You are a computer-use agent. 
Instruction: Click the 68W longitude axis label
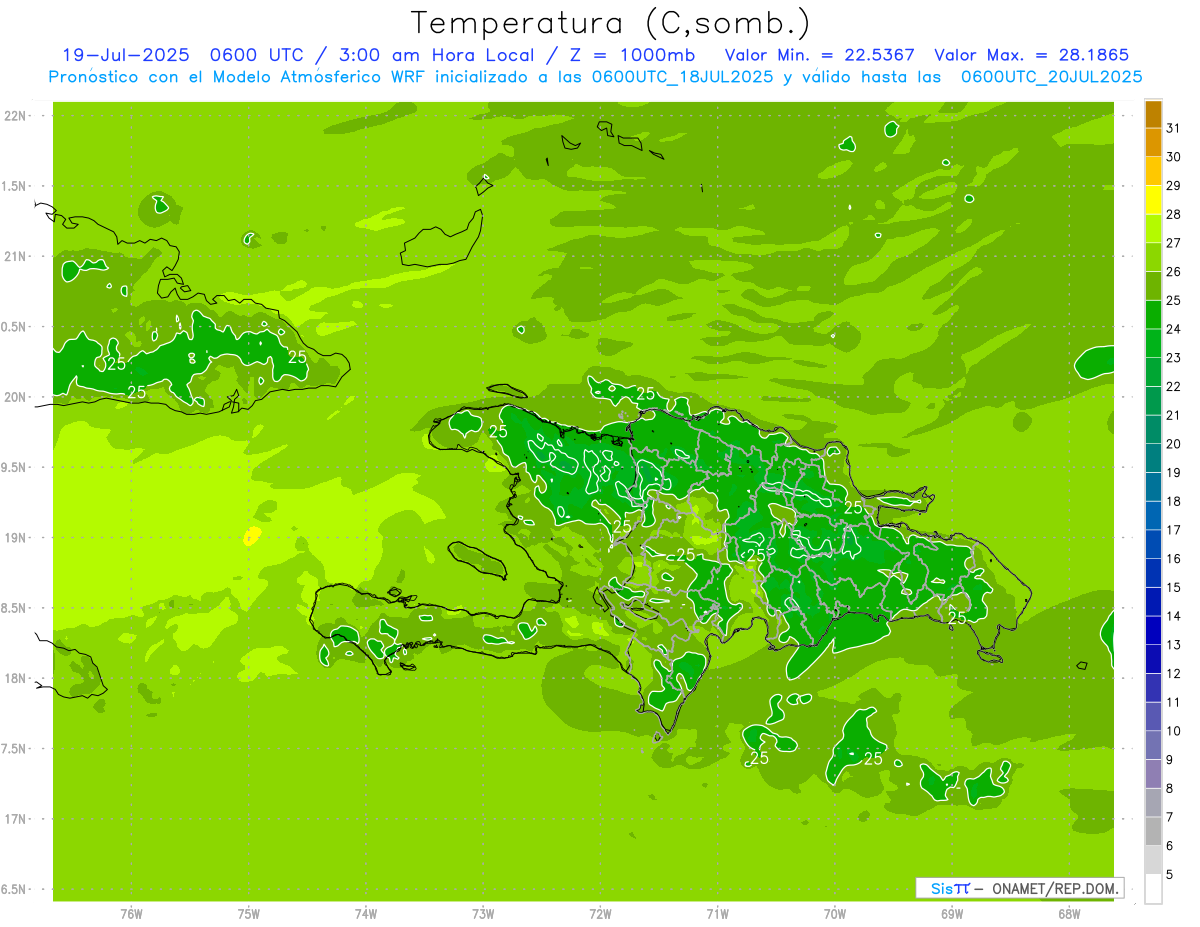(1069, 913)
